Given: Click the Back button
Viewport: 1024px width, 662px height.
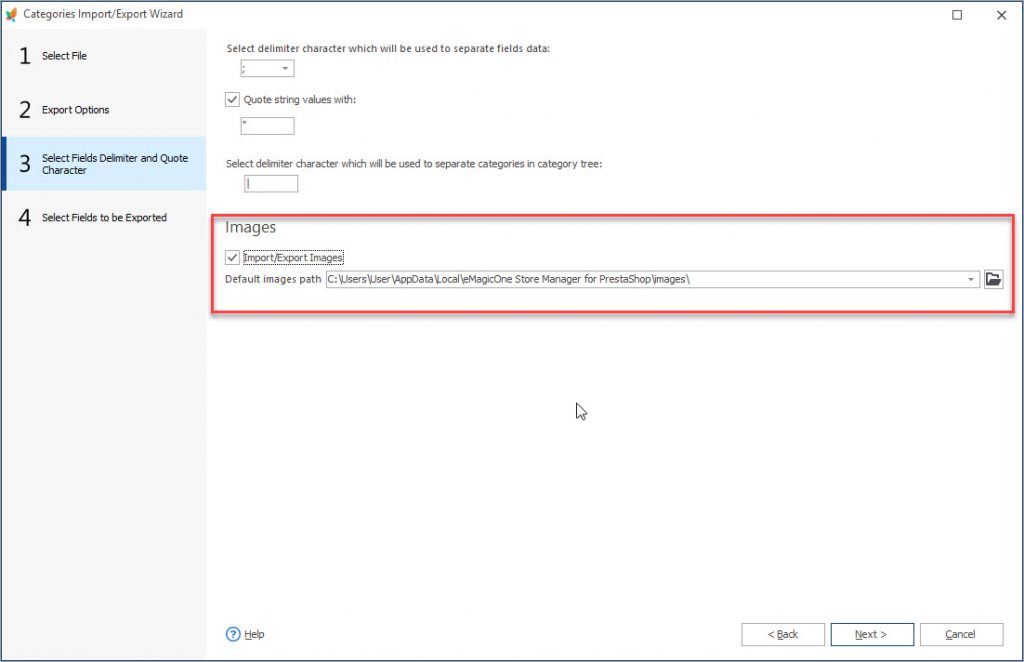Looking at the screenshot, I should coord(783,634).
